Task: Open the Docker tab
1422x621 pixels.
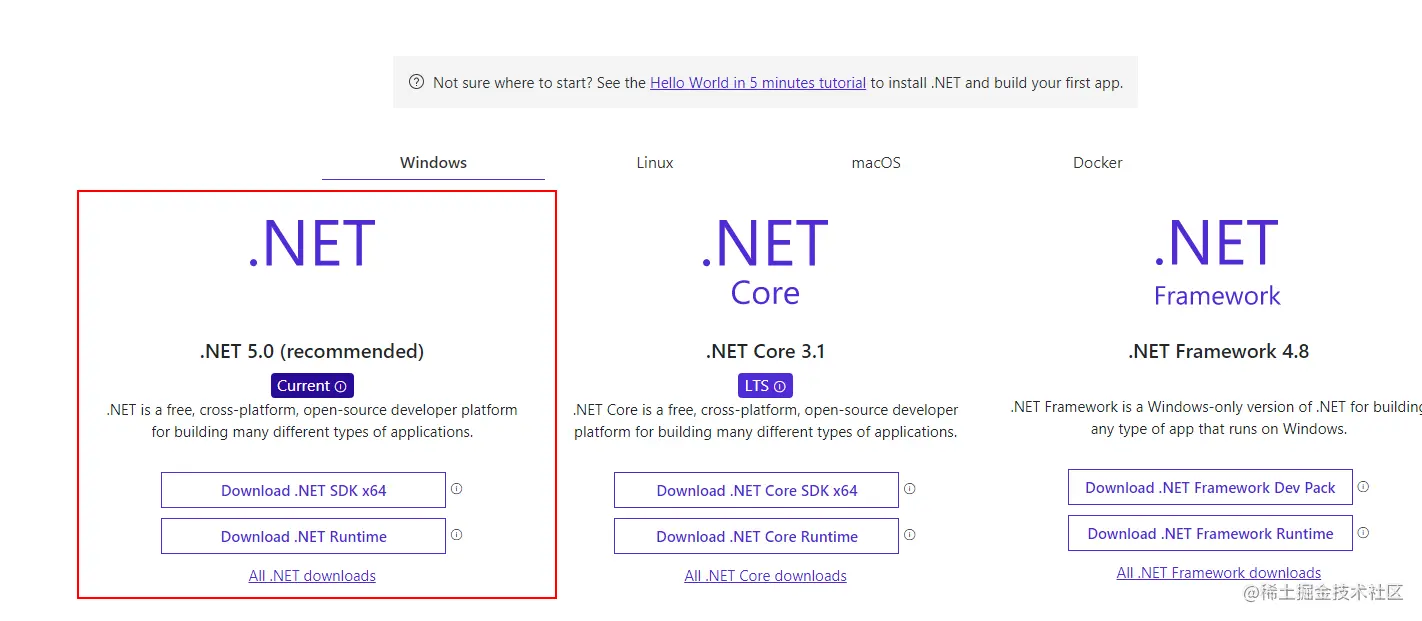Action: 1098,163
